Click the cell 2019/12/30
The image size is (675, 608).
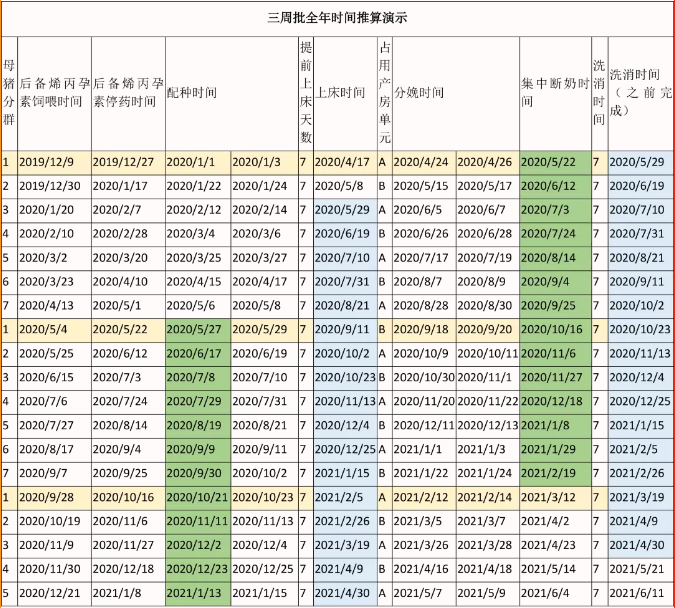(x=55, y=186)
